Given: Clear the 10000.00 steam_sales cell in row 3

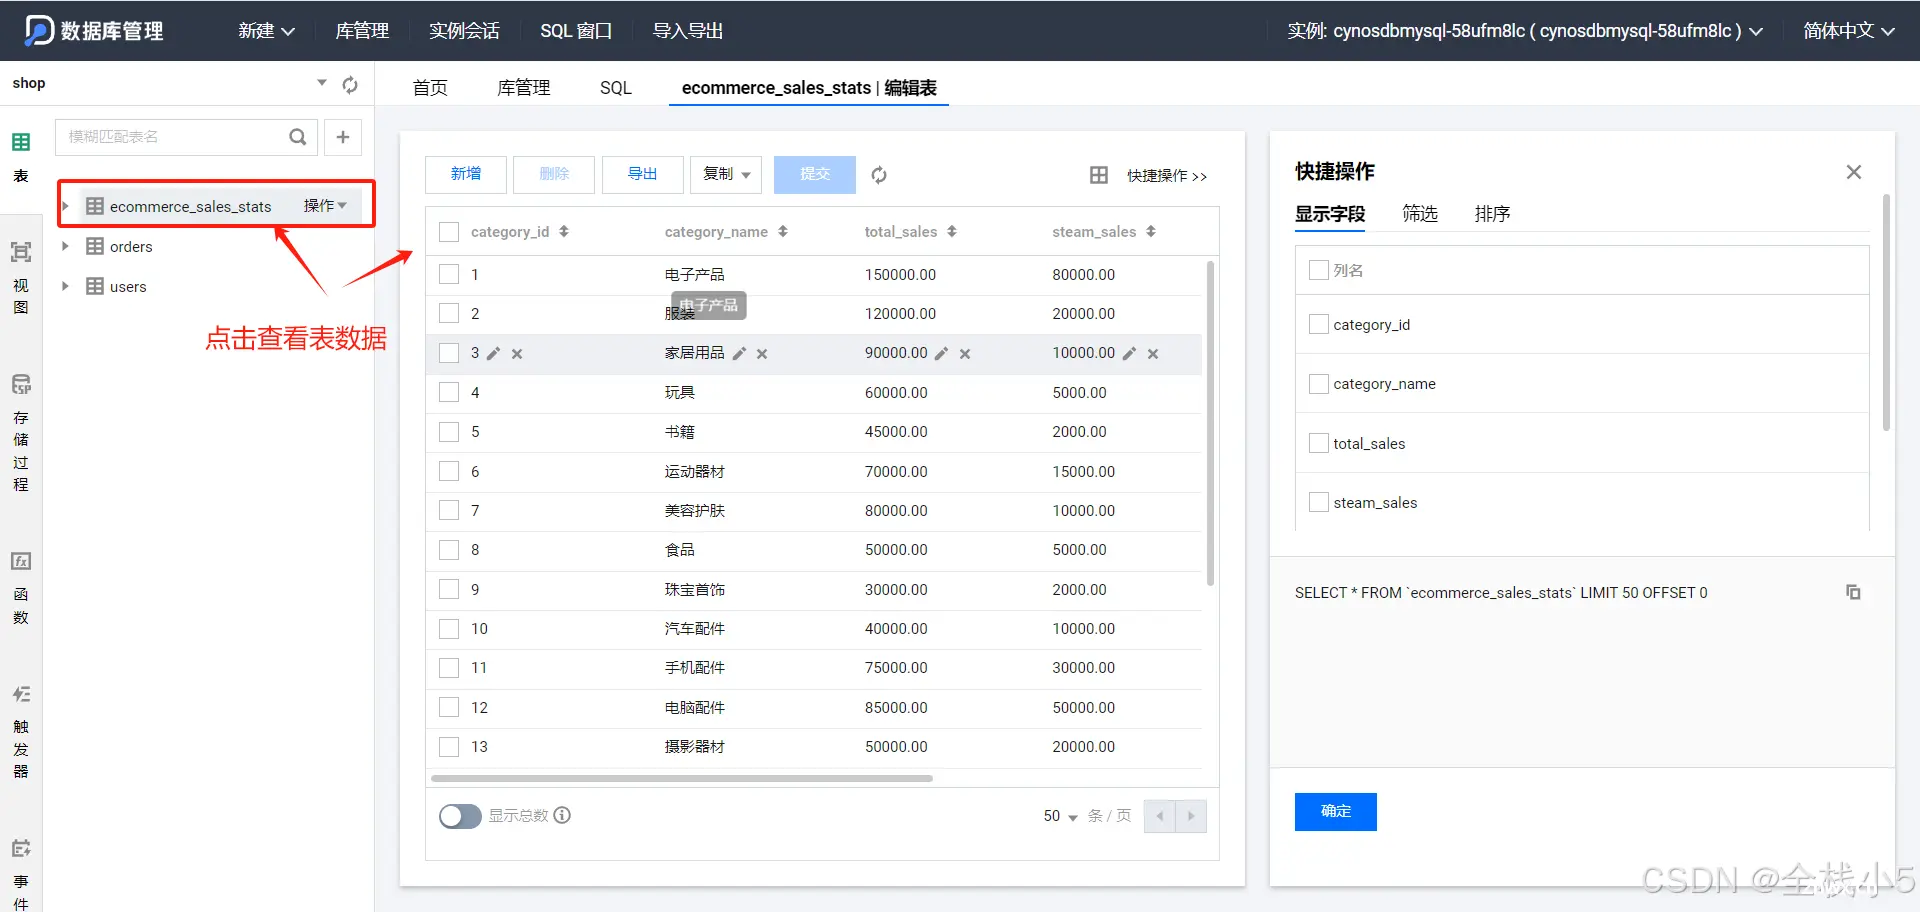Looking at the screenshot, I should pyautogui.click(x=1153, y=354).
